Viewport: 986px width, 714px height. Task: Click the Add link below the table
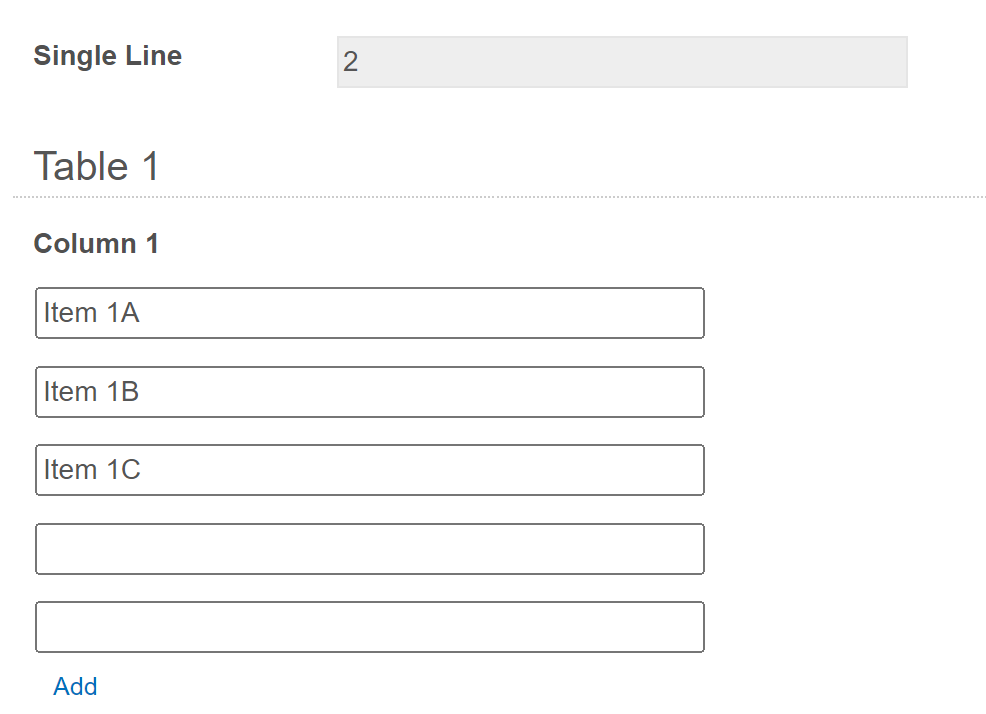coord(75,686)
